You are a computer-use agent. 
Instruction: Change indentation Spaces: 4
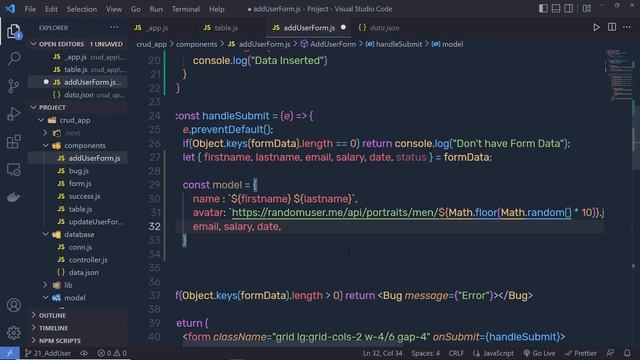[425, 353]
